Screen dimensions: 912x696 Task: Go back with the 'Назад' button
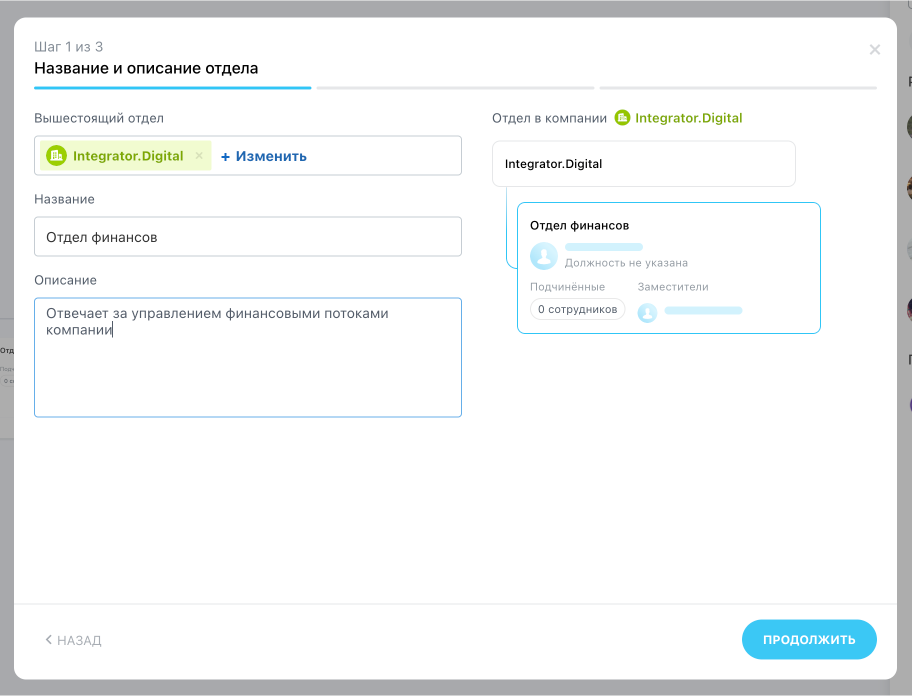73,640
